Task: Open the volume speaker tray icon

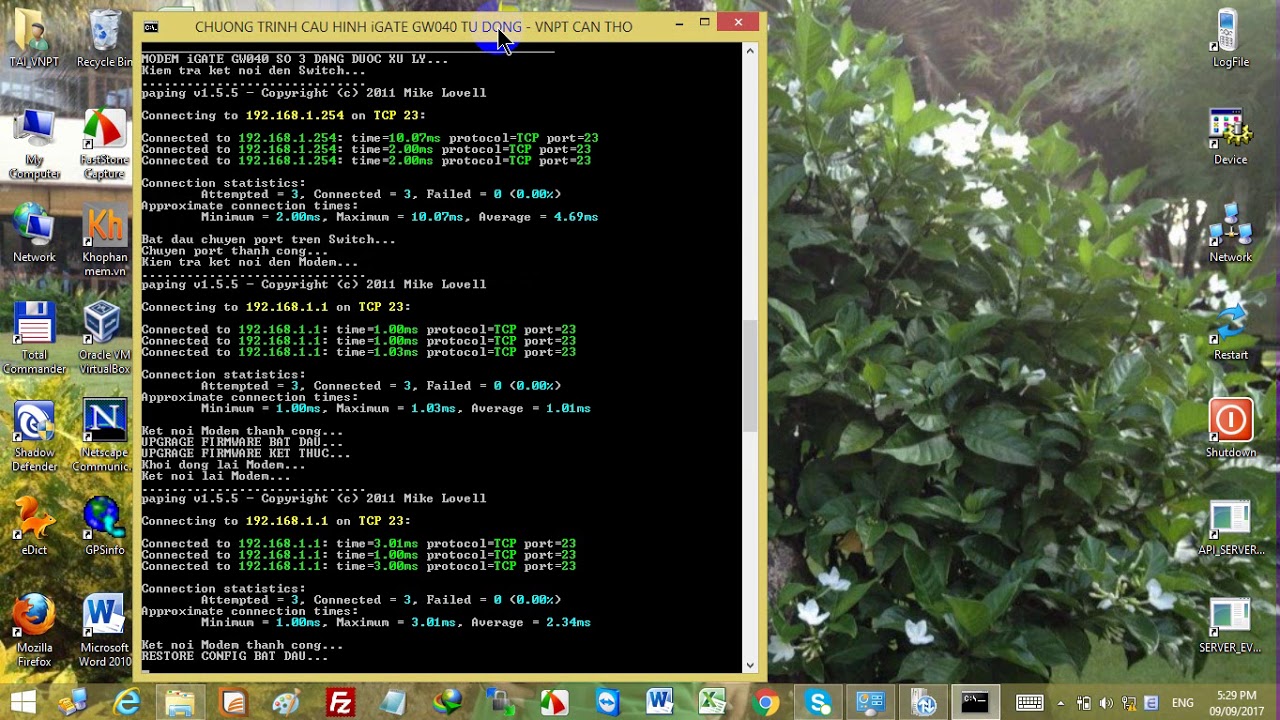Action: [x=1106, y=703]
